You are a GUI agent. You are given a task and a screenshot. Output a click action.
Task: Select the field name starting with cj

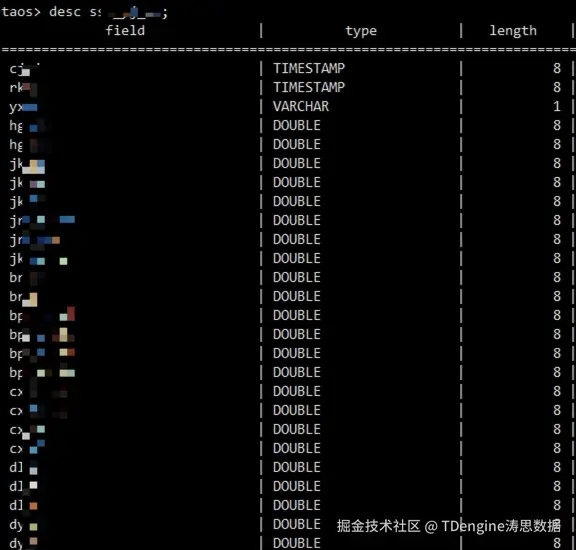[24, 69]
